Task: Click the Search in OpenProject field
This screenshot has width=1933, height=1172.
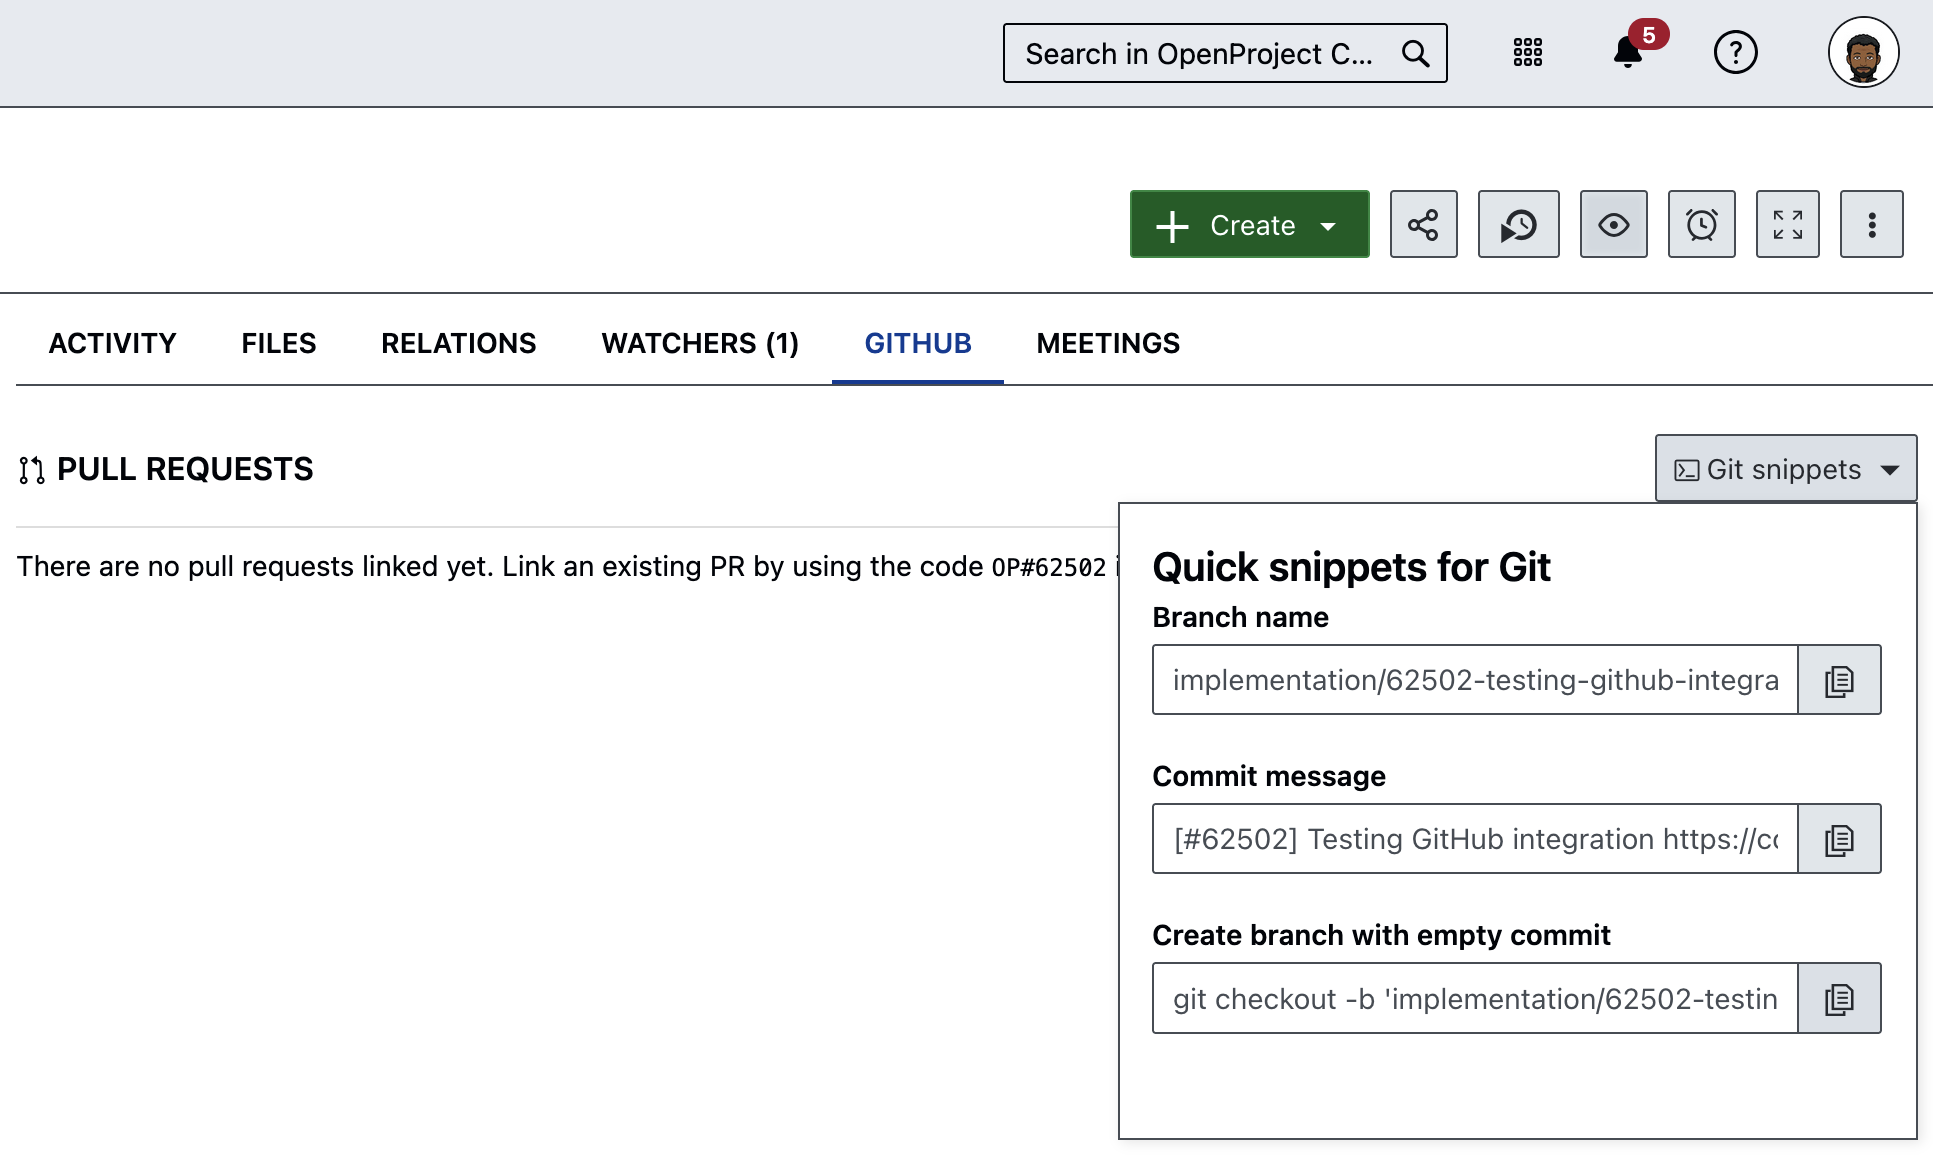Action: tap(1200, 54)
